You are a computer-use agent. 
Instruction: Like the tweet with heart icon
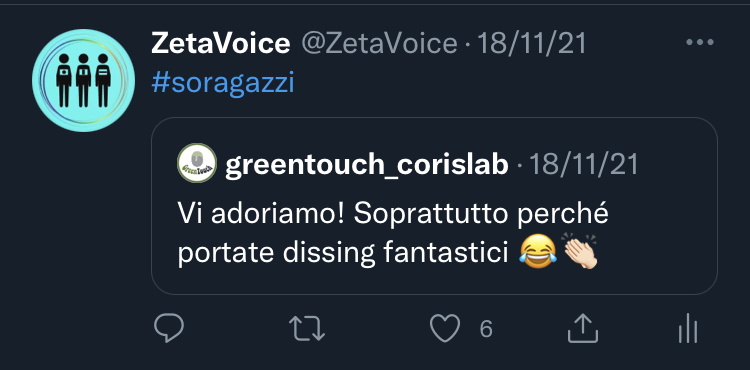445,328
